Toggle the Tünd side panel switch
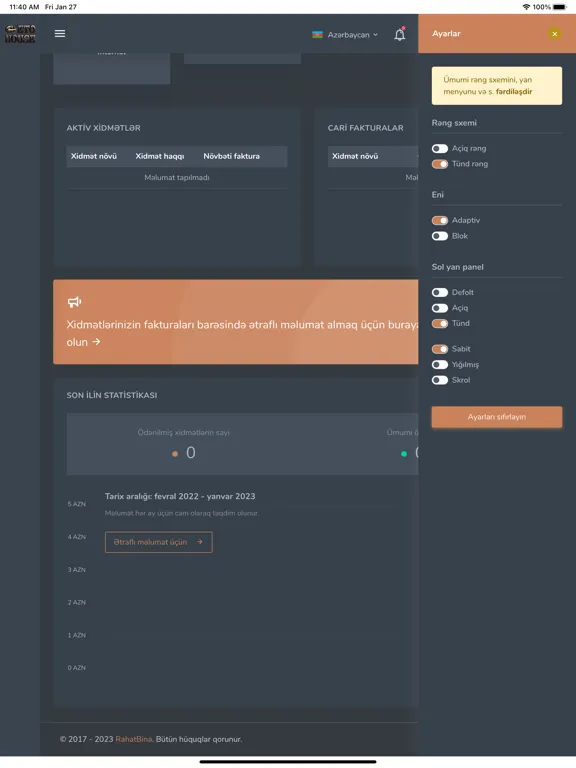Image resolution: width=576 pixels, height=768 pixels. click(440, 323)
